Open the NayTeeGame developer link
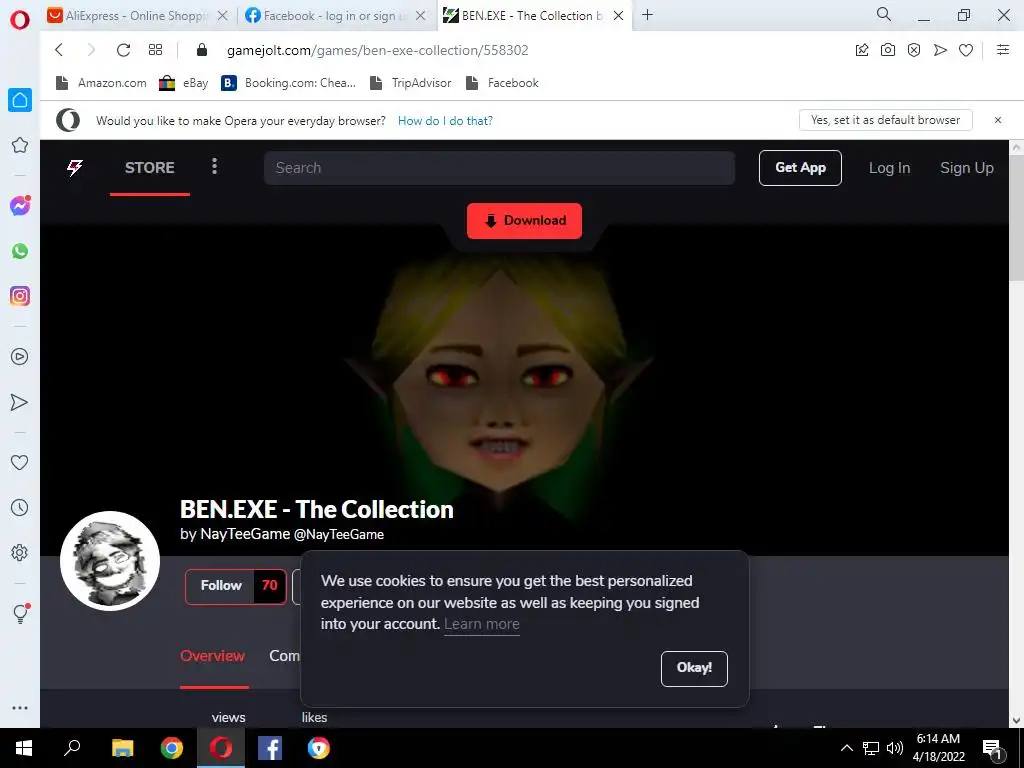Screen dimensions: 1024x768 245,534
